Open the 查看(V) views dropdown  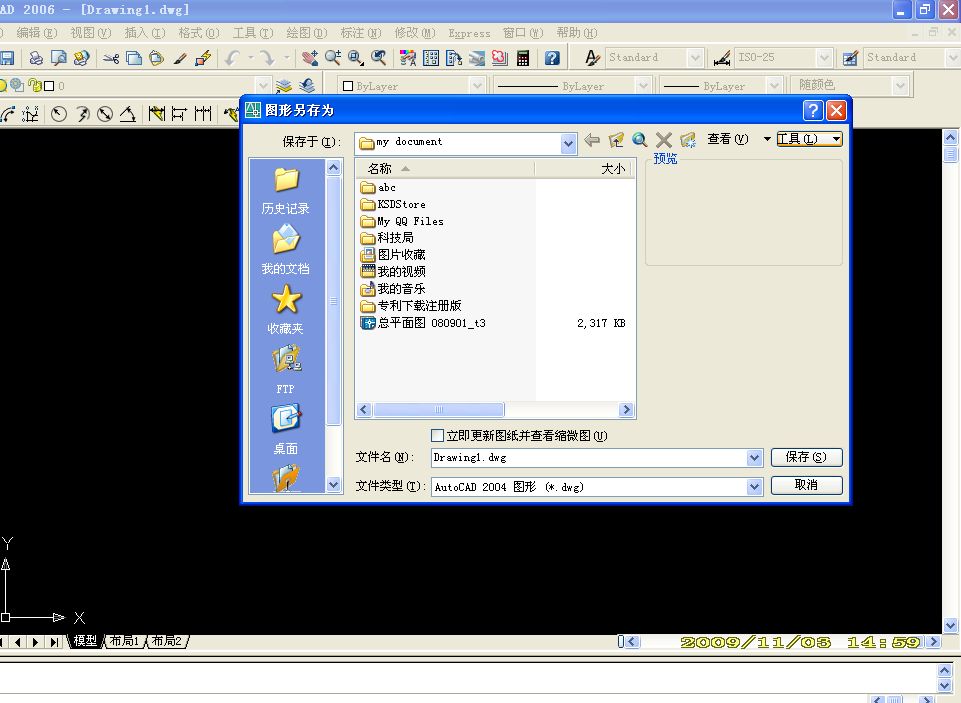click(x=739, y=139)
